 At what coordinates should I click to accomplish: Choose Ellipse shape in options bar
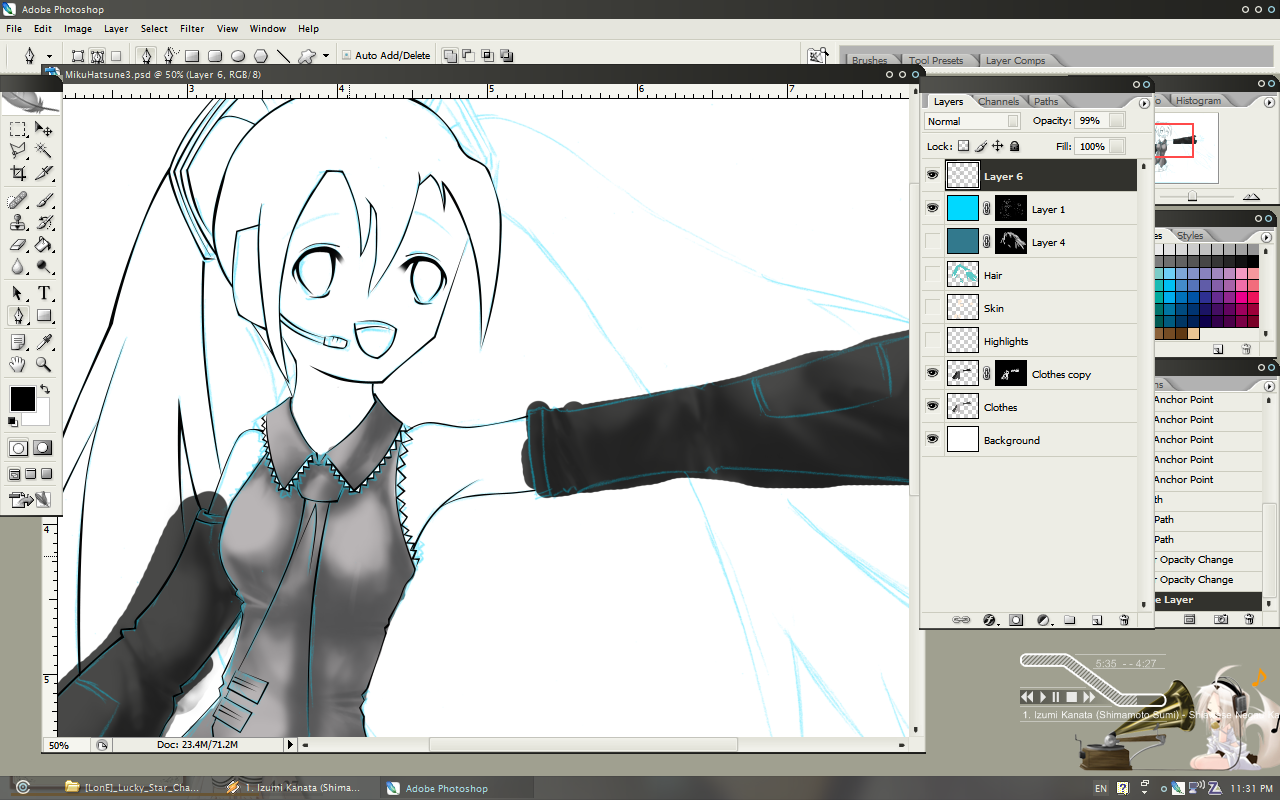pyautogui.click(x=238, y=56)
